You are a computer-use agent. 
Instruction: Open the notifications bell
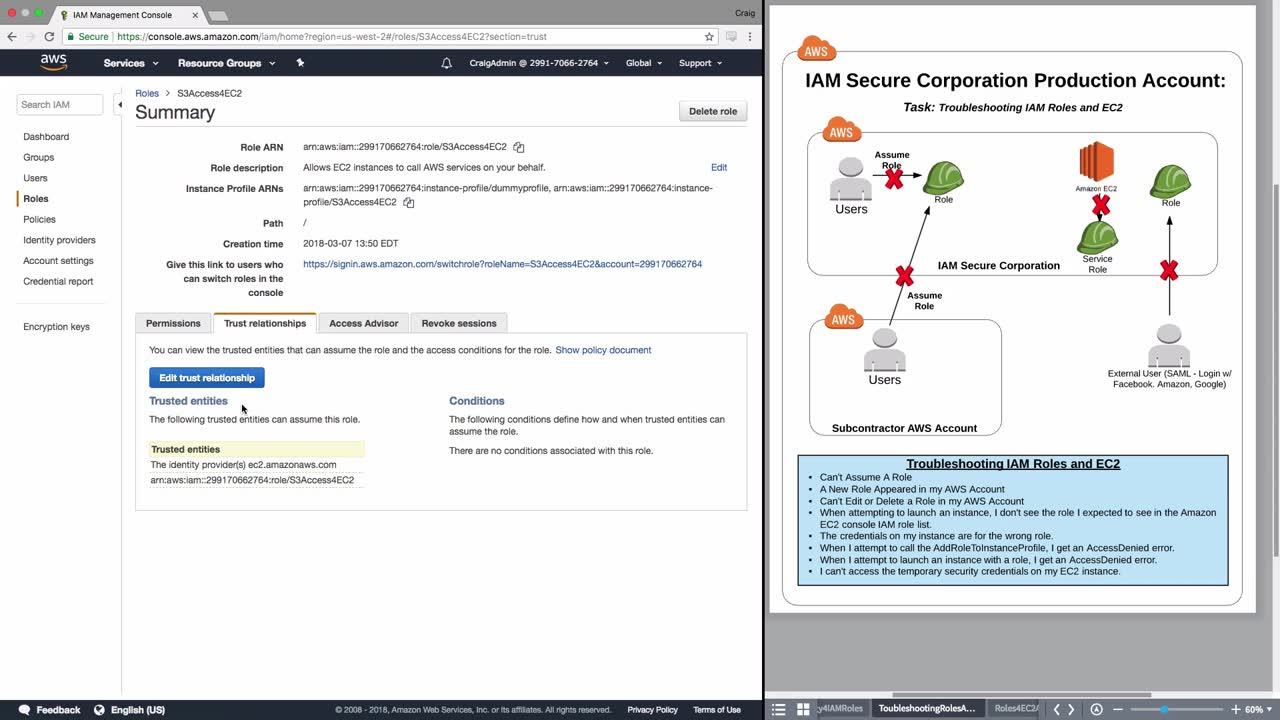pyautogui.click(x=446, y=63)
